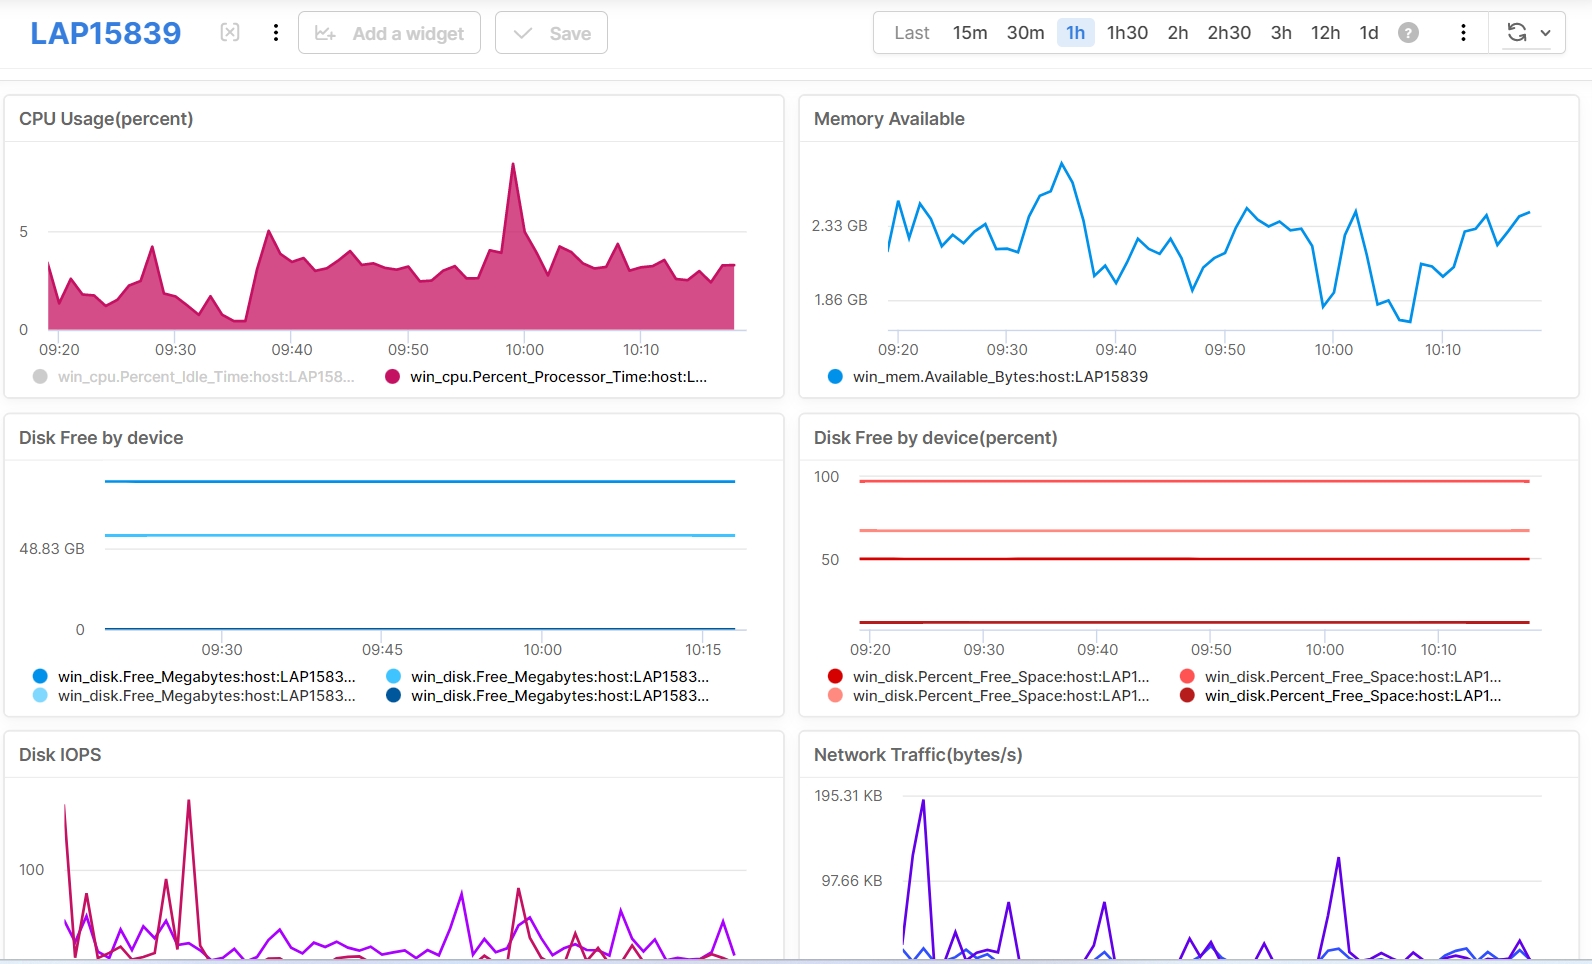1592x964 pixels.
Task: Choose the 2h30 time range
Action: tap(1229, 33)
